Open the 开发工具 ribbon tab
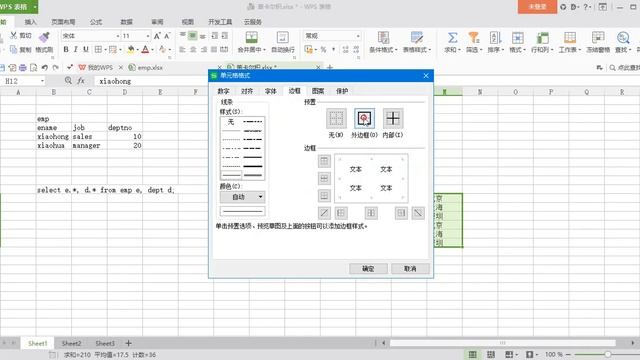This screenshot has height=360, width=640. 220,22
